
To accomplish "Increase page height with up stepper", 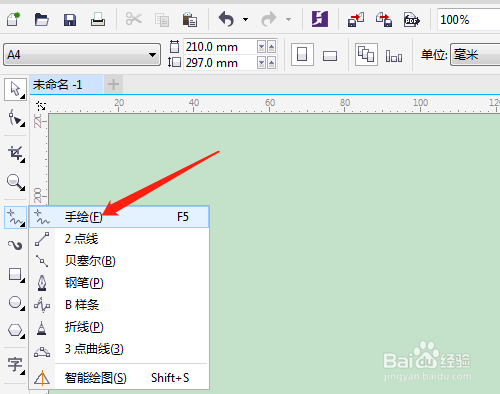I will click(272, 62).
